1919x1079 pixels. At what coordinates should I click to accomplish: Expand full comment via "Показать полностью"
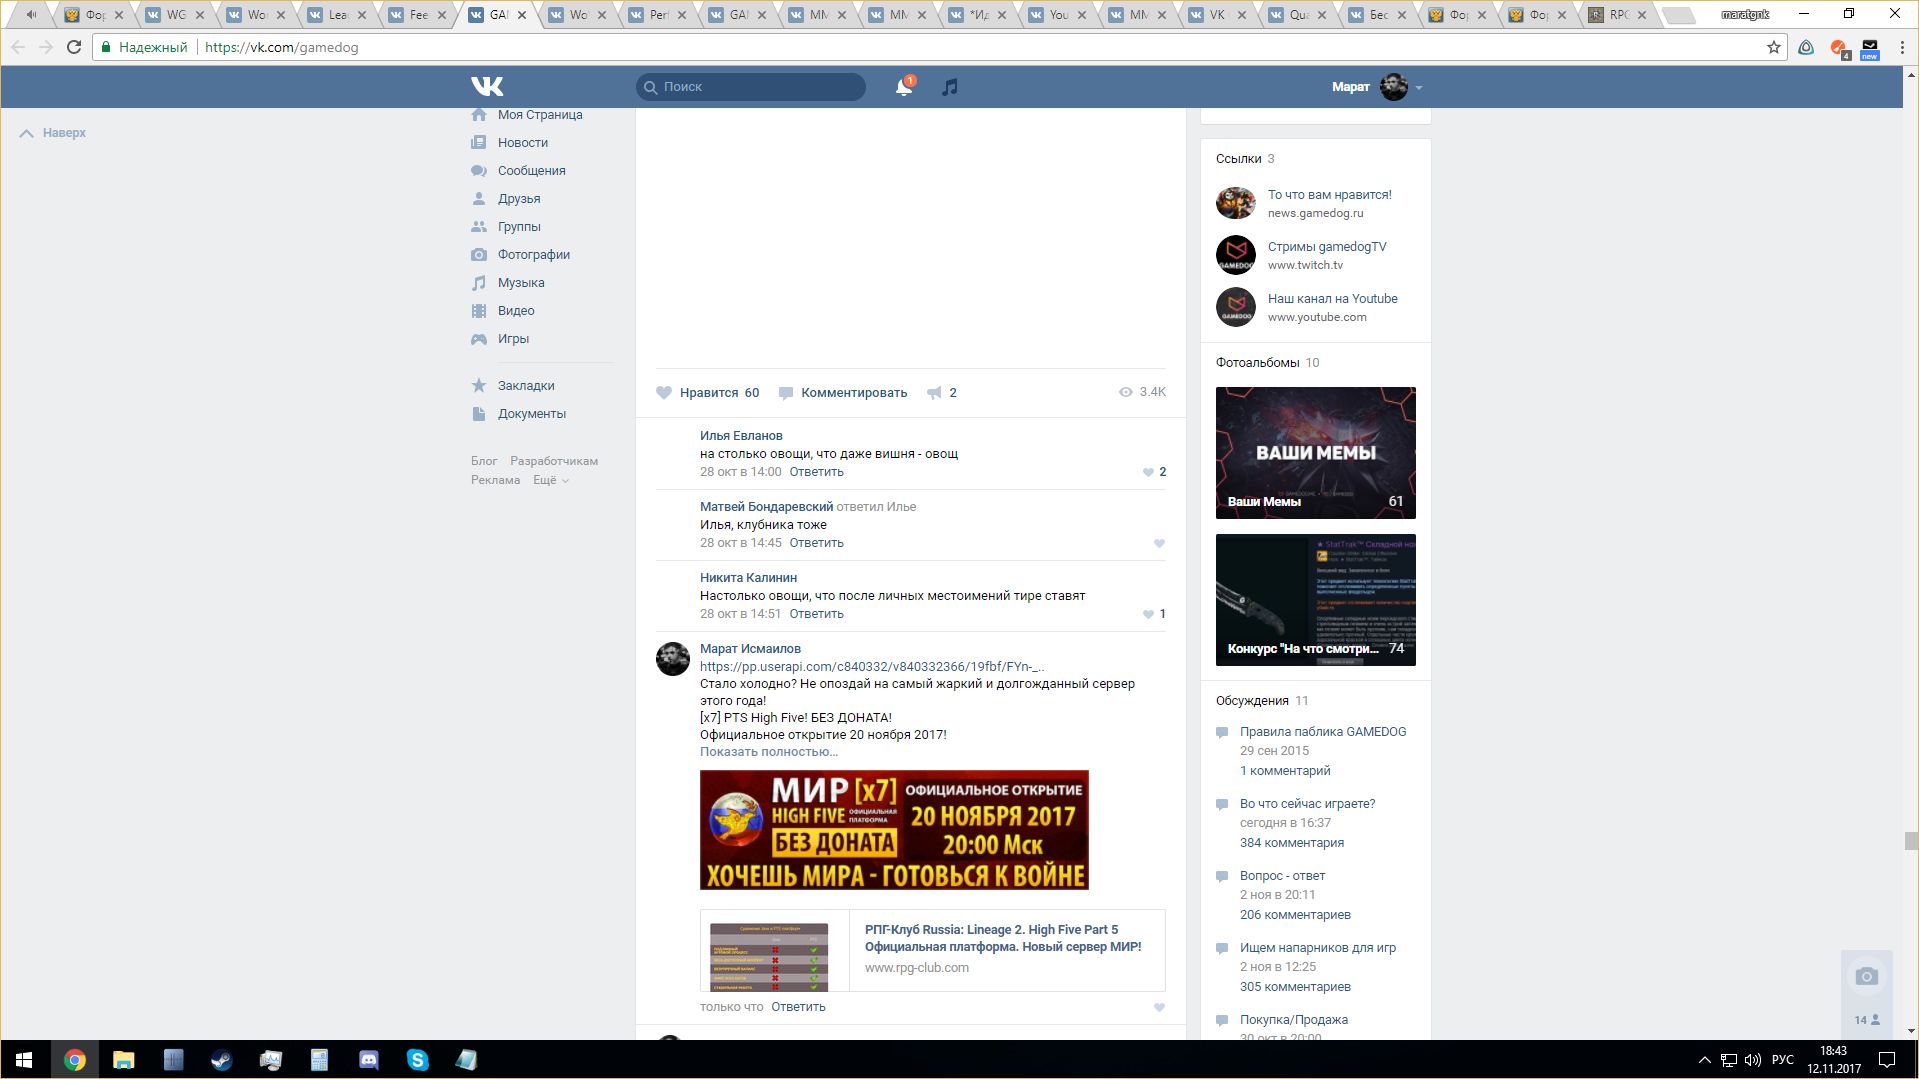click(768, 752)
